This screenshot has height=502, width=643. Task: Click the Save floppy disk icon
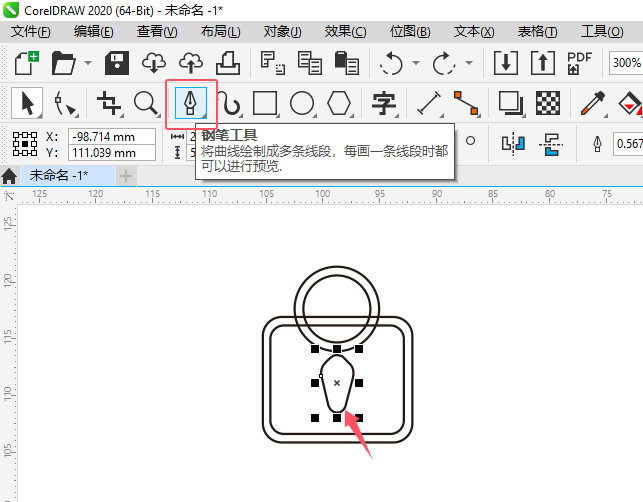[x=117, y=63]
